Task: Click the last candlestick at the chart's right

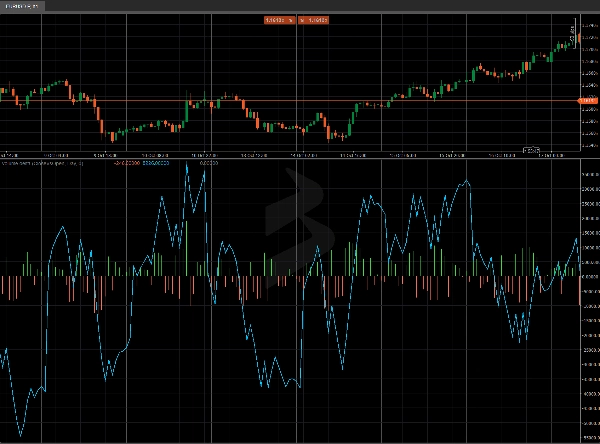Action: tap(579, 40)
